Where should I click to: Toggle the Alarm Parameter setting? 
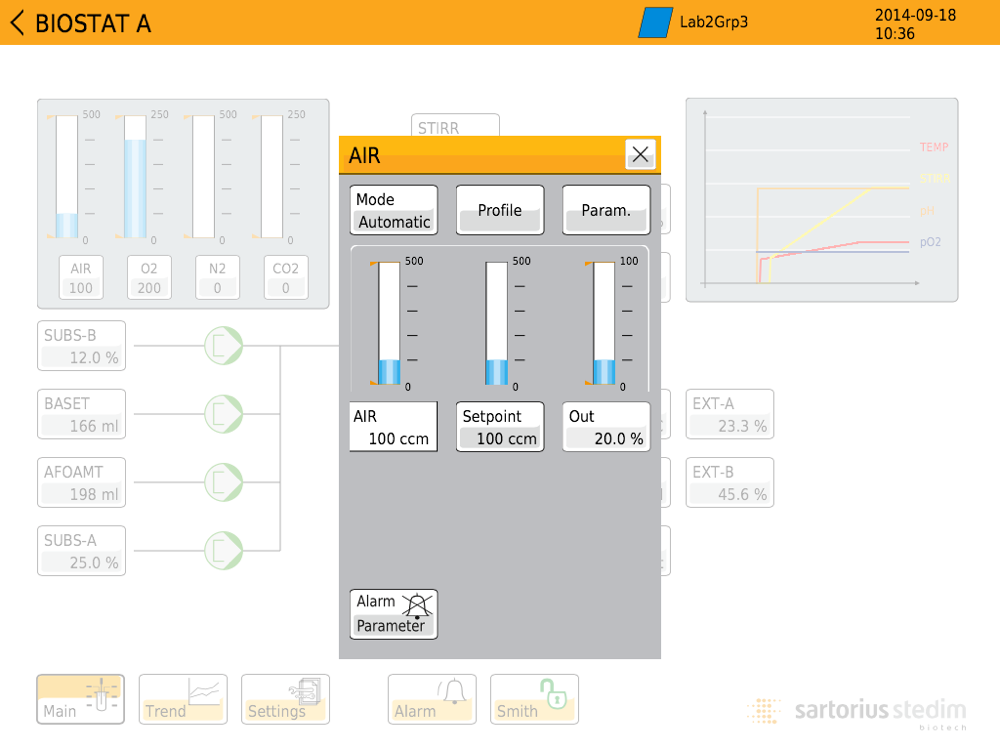[393, 614]
